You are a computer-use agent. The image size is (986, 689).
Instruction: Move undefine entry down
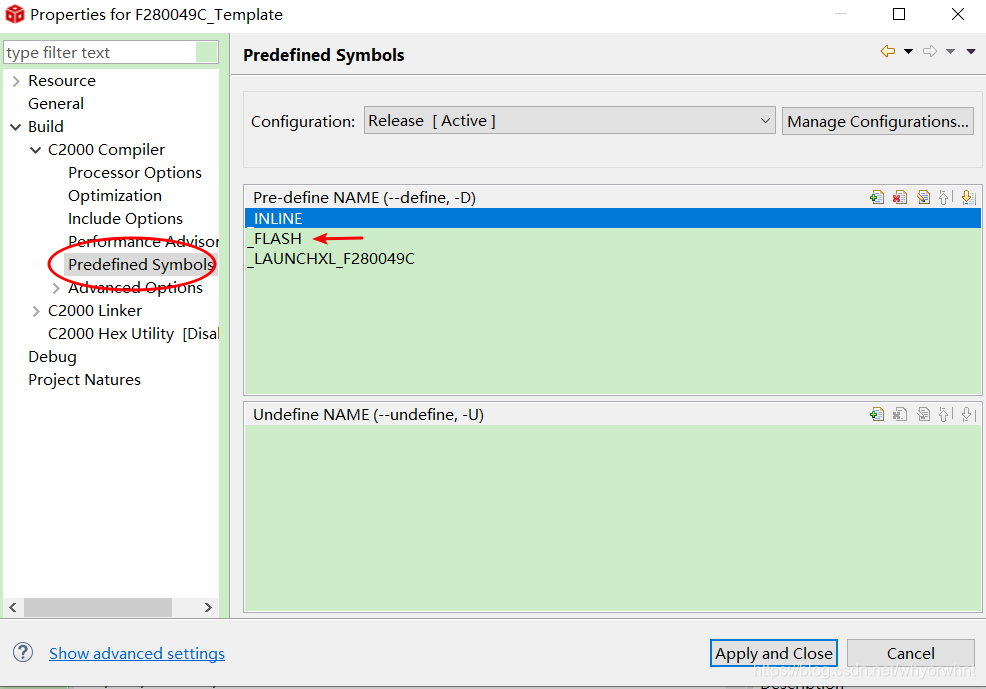tap(968, 414)
